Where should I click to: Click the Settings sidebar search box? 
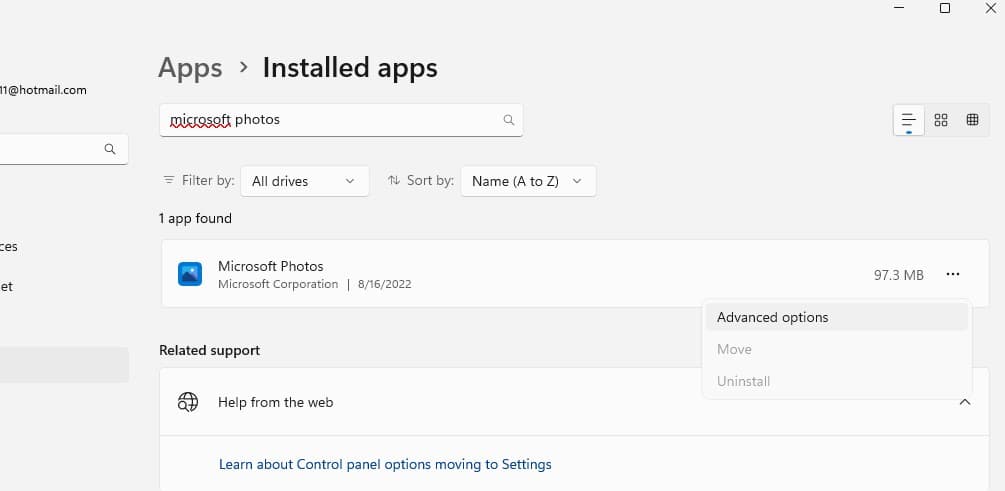click(50, 149)
